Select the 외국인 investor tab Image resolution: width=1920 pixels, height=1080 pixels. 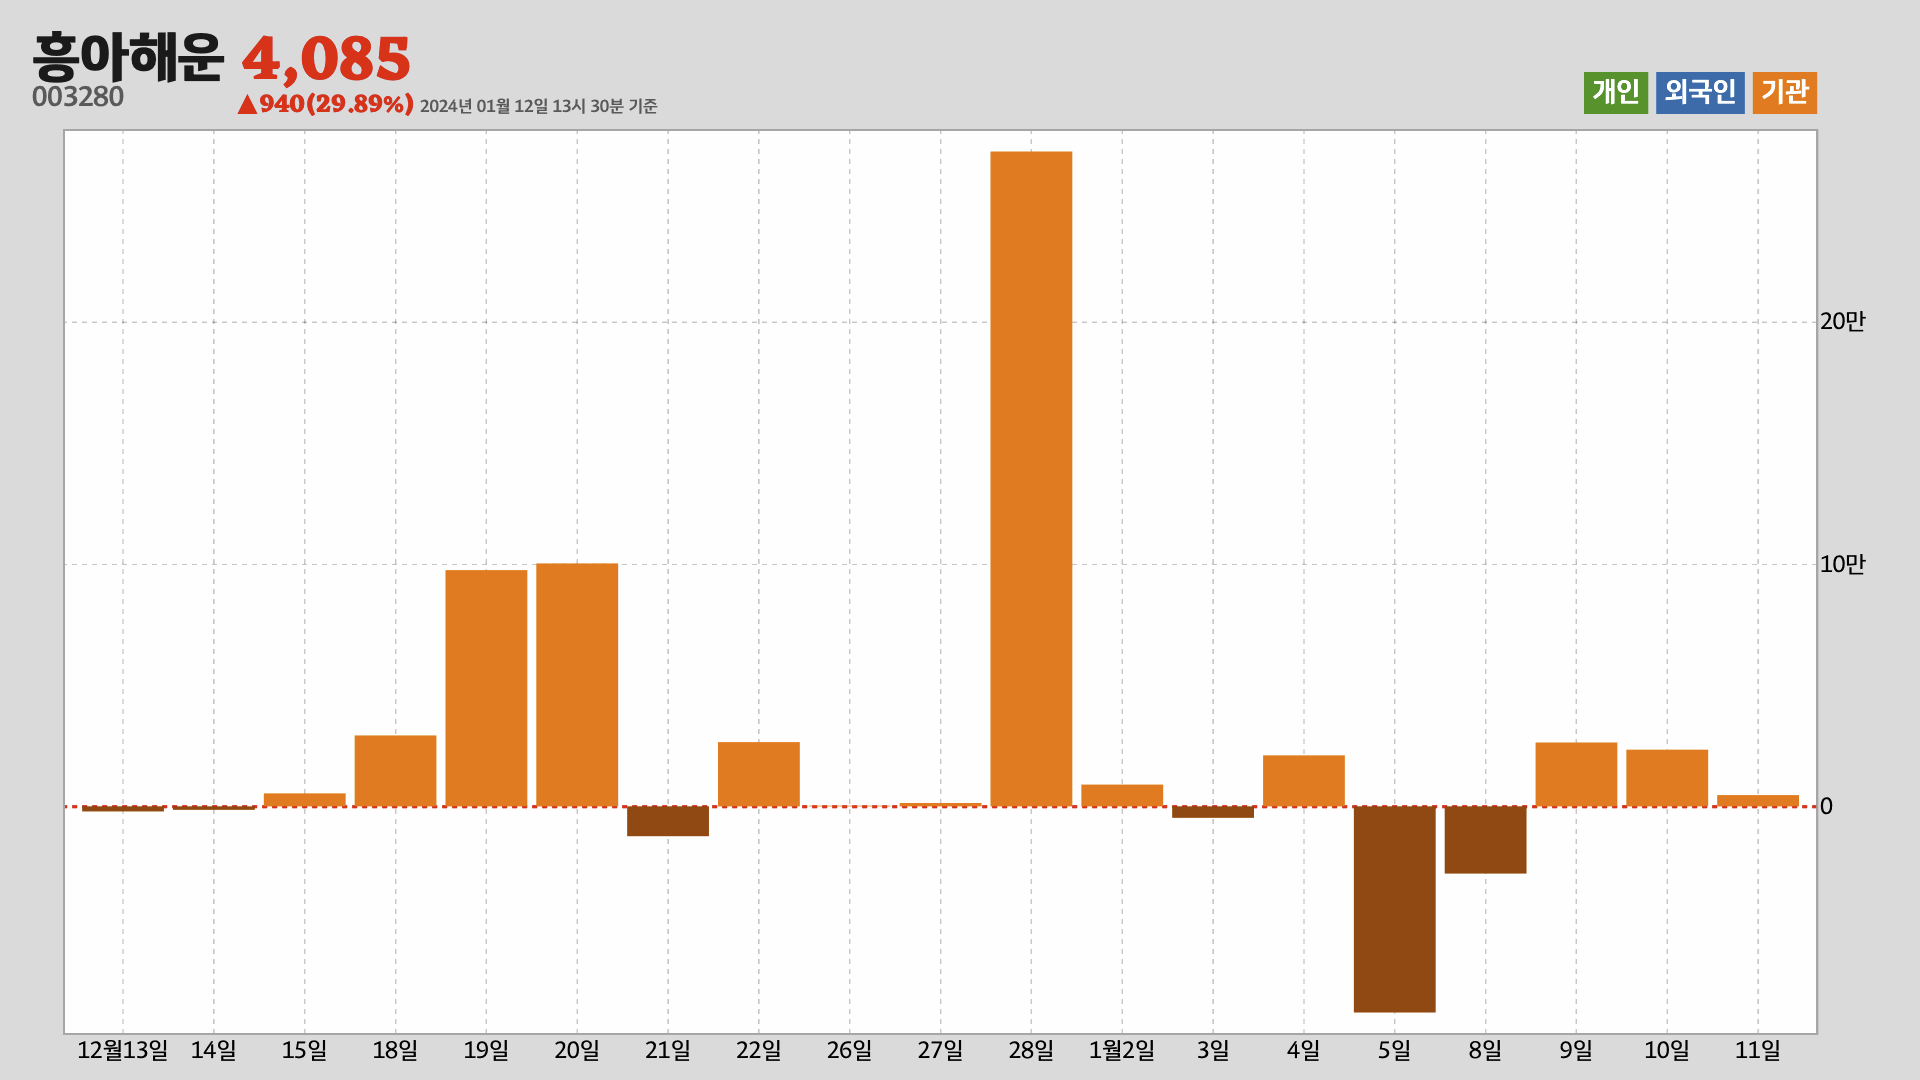pyautogui.click(x=1700, y=93)
